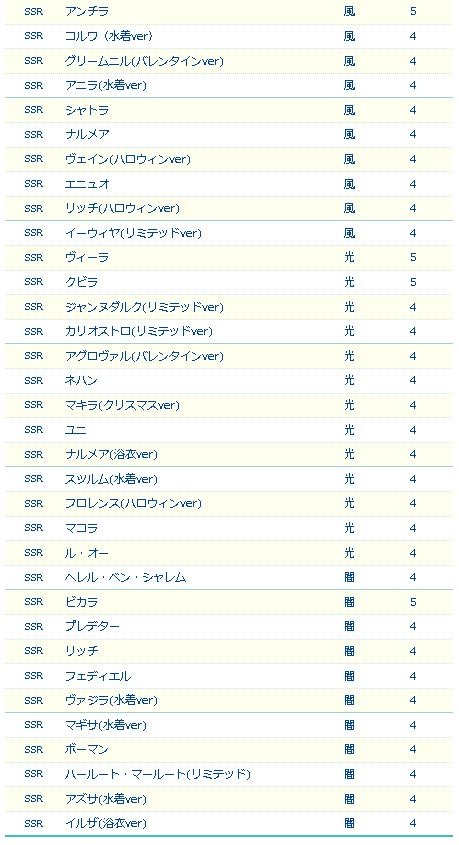Select the ナルメア(浴衣ver) row

[229, 454]
